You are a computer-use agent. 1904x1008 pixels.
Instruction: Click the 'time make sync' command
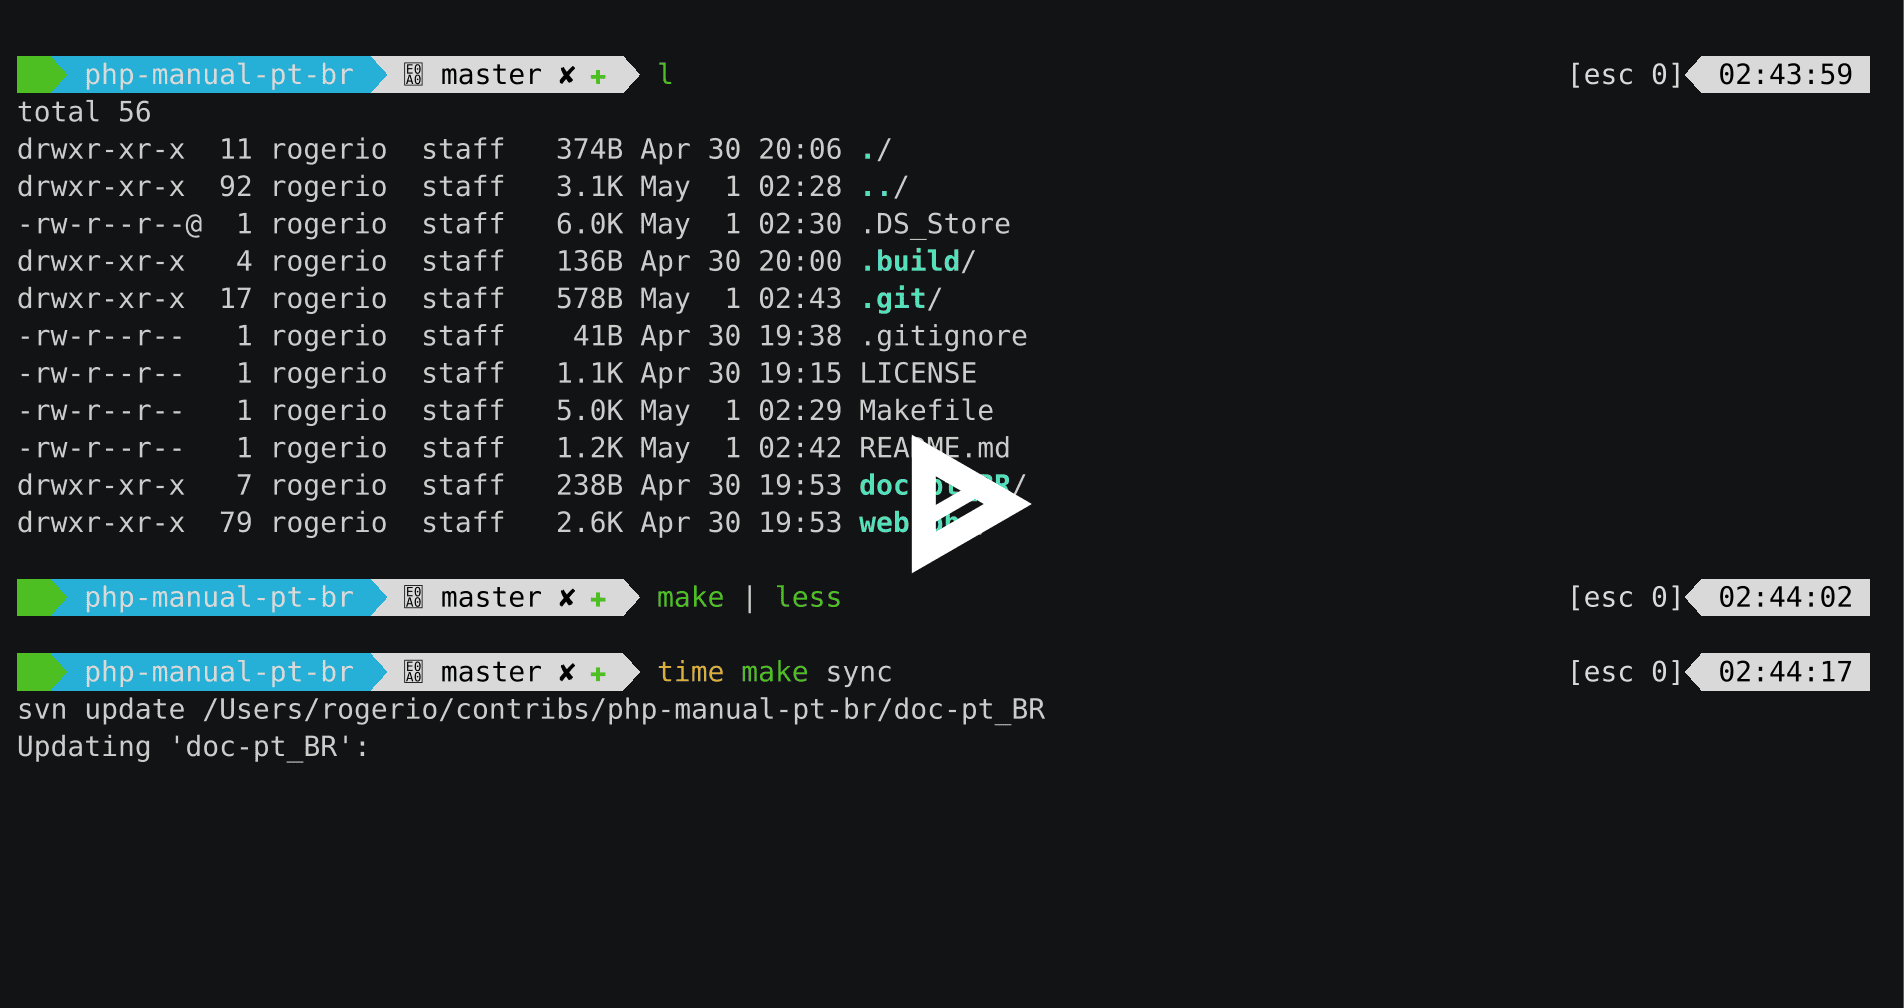click(774, 672)
